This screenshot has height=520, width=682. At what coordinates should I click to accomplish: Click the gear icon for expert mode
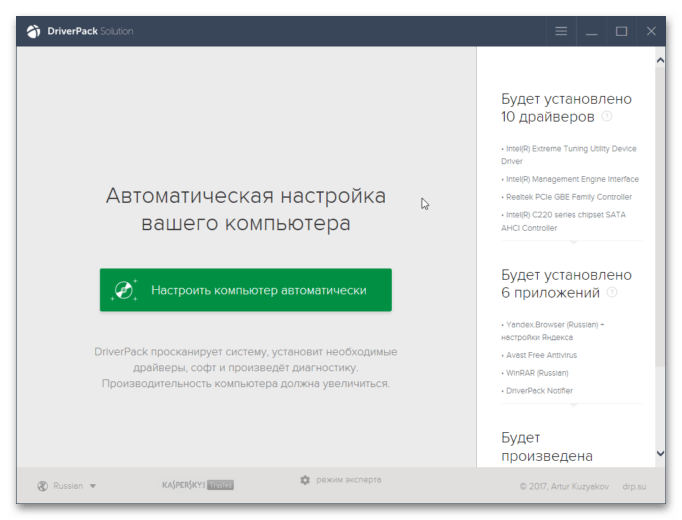point(305,480)
